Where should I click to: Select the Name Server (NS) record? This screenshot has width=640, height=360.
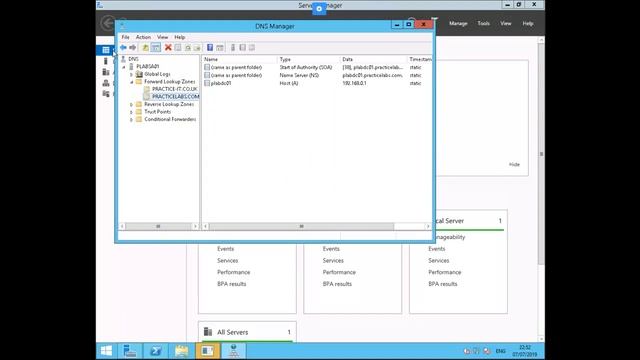pos(317,75)
